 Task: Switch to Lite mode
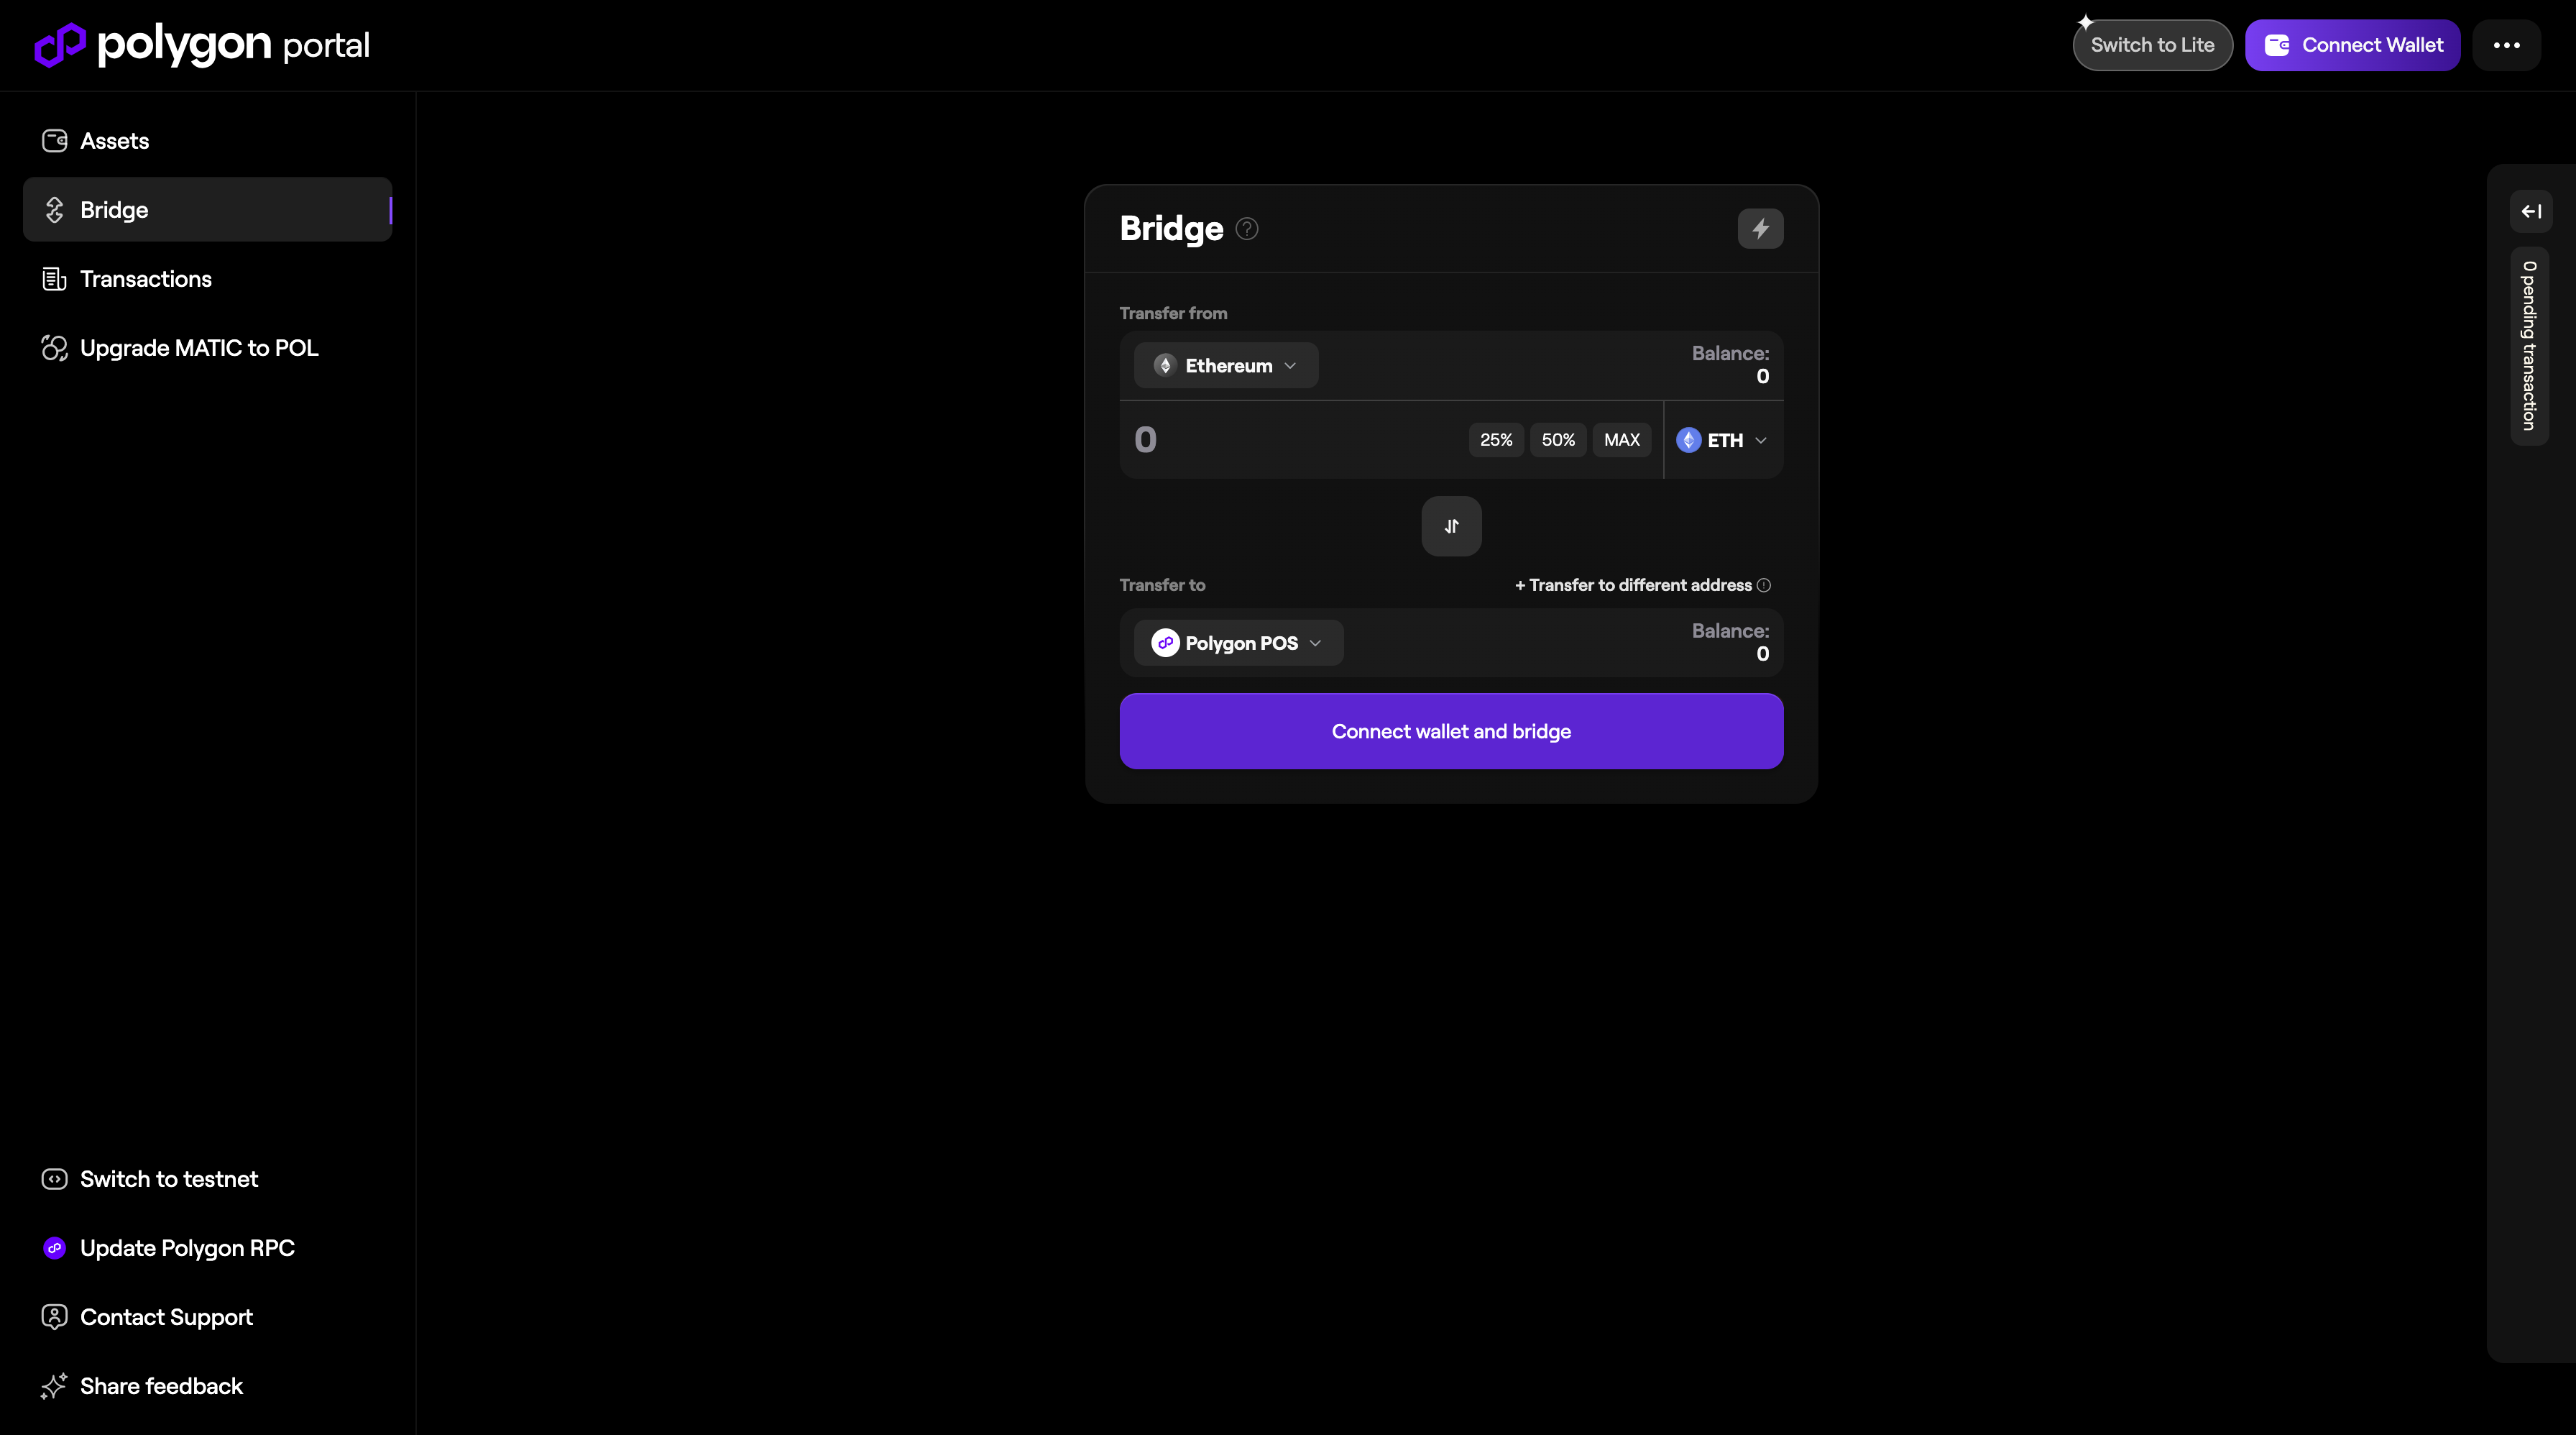pos(2152,45)
